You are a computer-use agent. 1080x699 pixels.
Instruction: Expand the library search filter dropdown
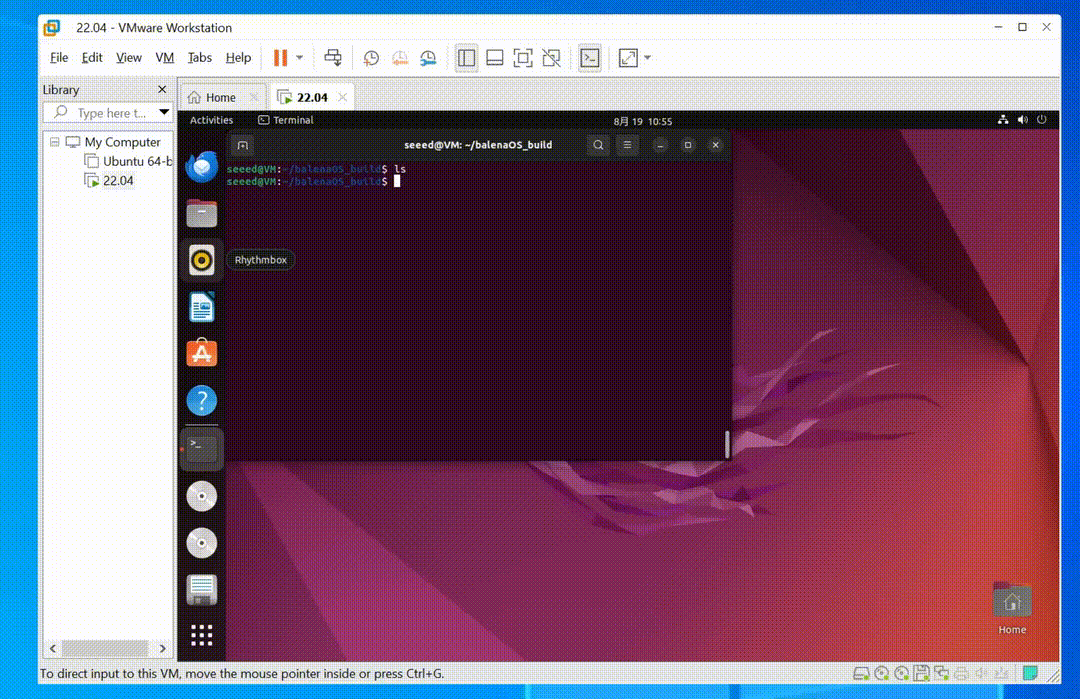click(164, 113)
